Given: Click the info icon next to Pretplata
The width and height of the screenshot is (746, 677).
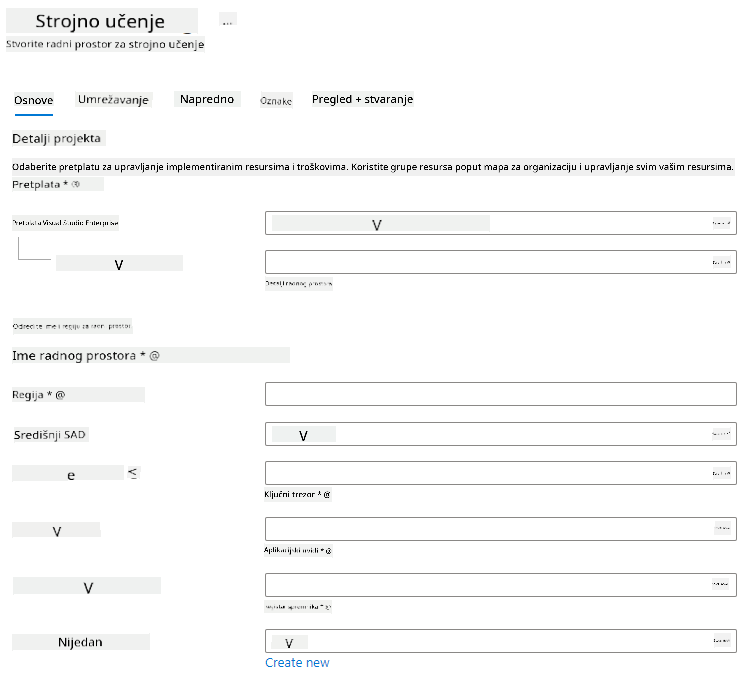Looking at the screenshot, I should pyautogui.click(x=76, y=184).
